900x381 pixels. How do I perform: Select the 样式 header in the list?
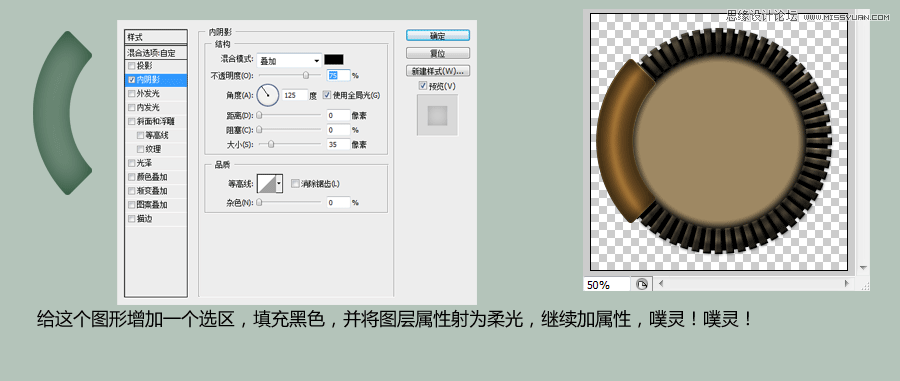[156, 36]
